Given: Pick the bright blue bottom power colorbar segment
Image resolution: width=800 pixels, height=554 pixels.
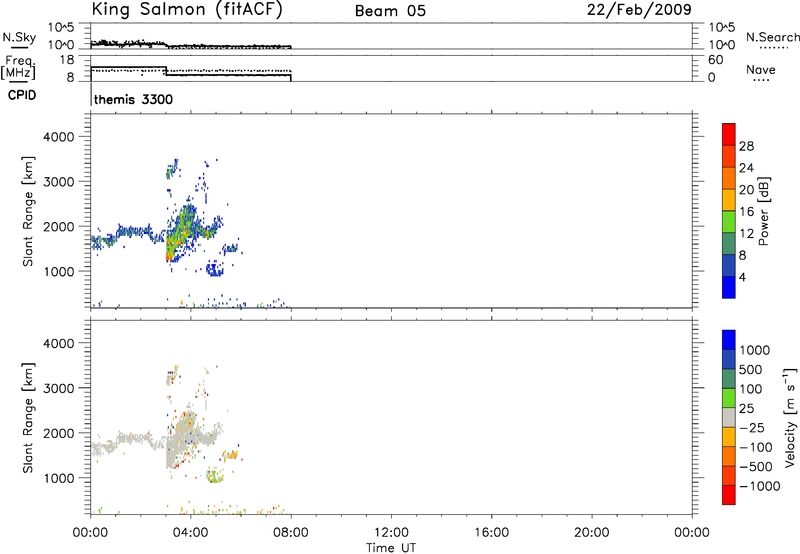Looking at the screenshot, I should [x=729, y=287].
